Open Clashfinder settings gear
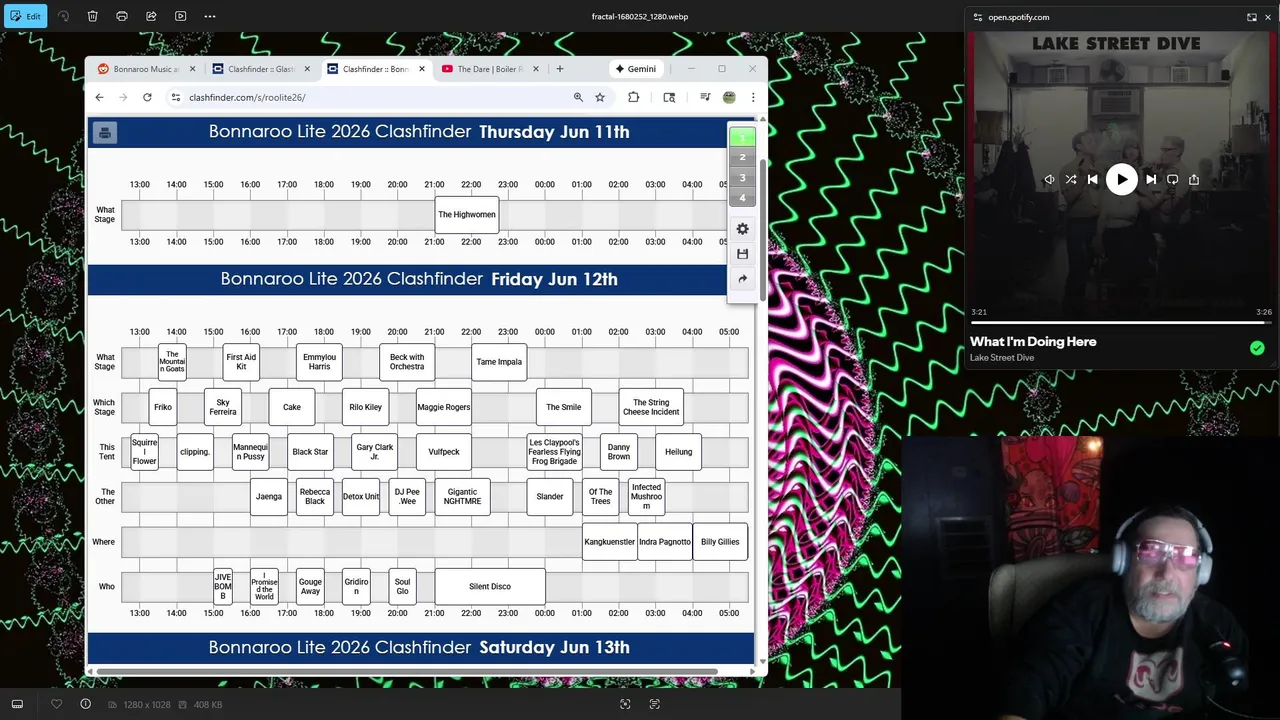Viewport: 1280px width, 720px height. [x=742, y=229]
